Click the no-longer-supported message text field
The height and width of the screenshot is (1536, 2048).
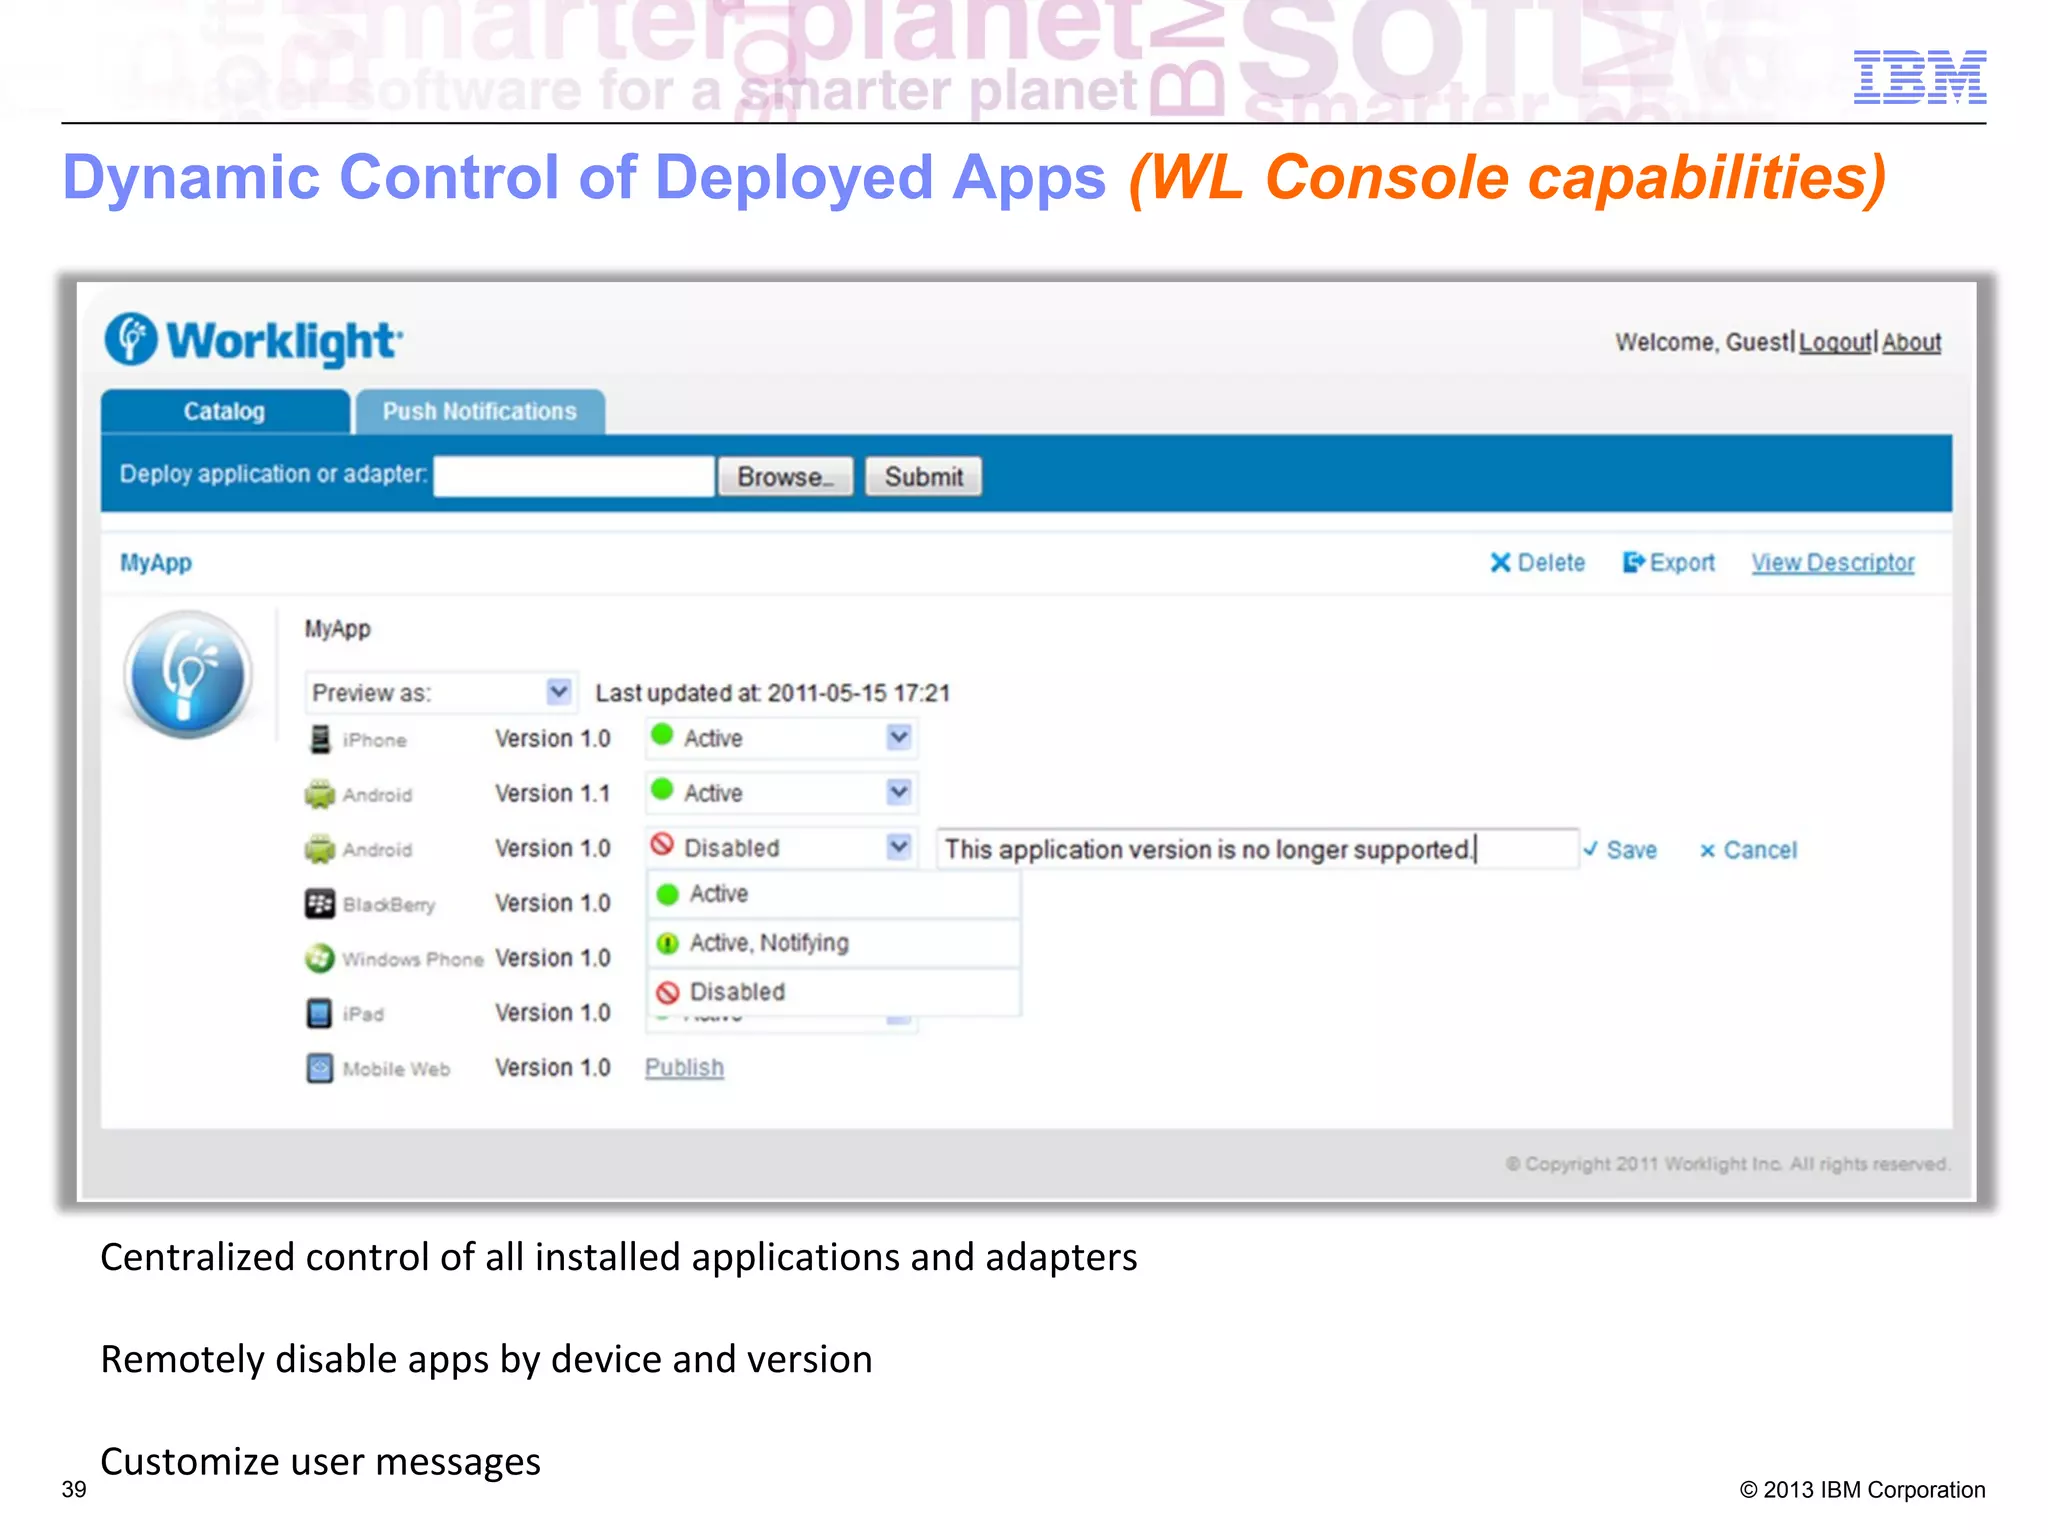[1257, 849]
